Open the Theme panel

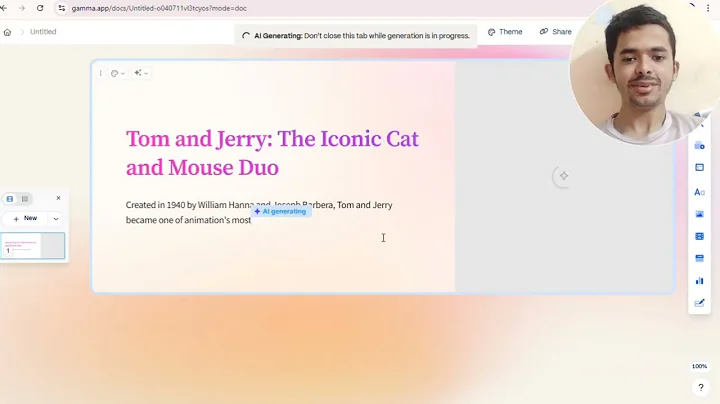pos(505,32)
